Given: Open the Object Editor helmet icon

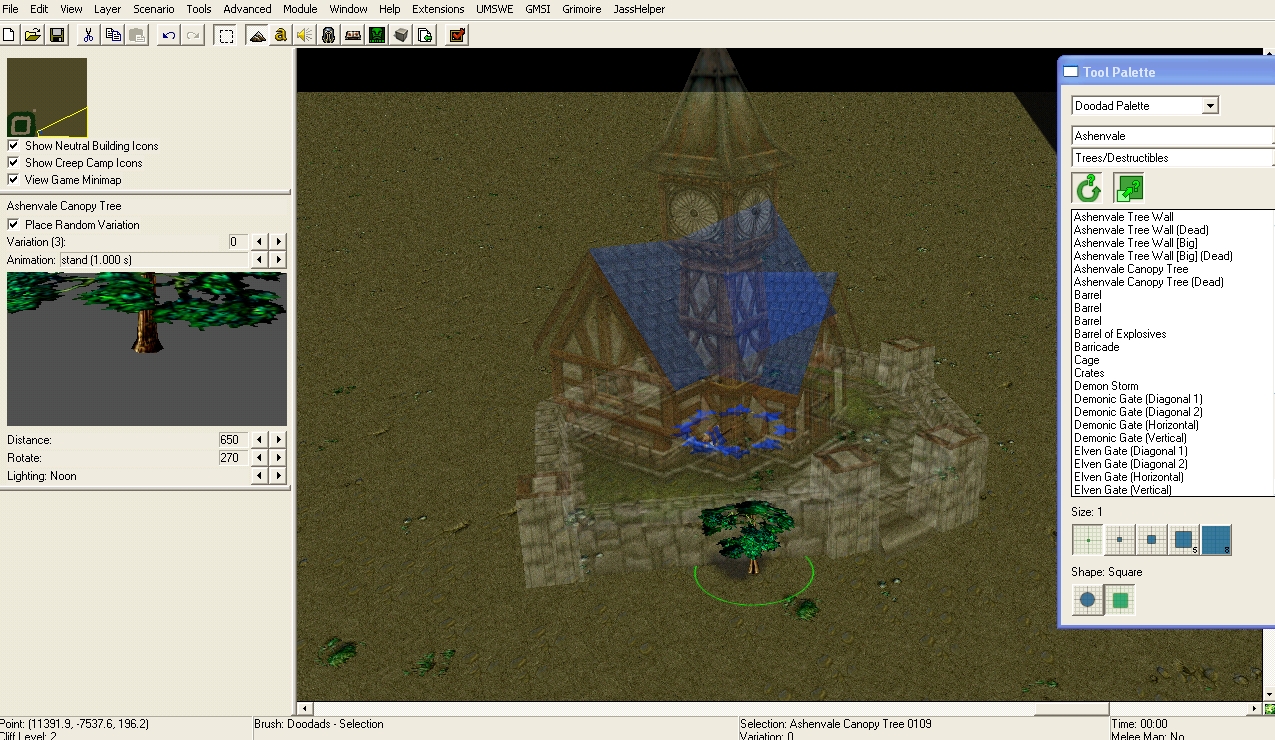Looking at the screenshot, I should pos(329,35).
